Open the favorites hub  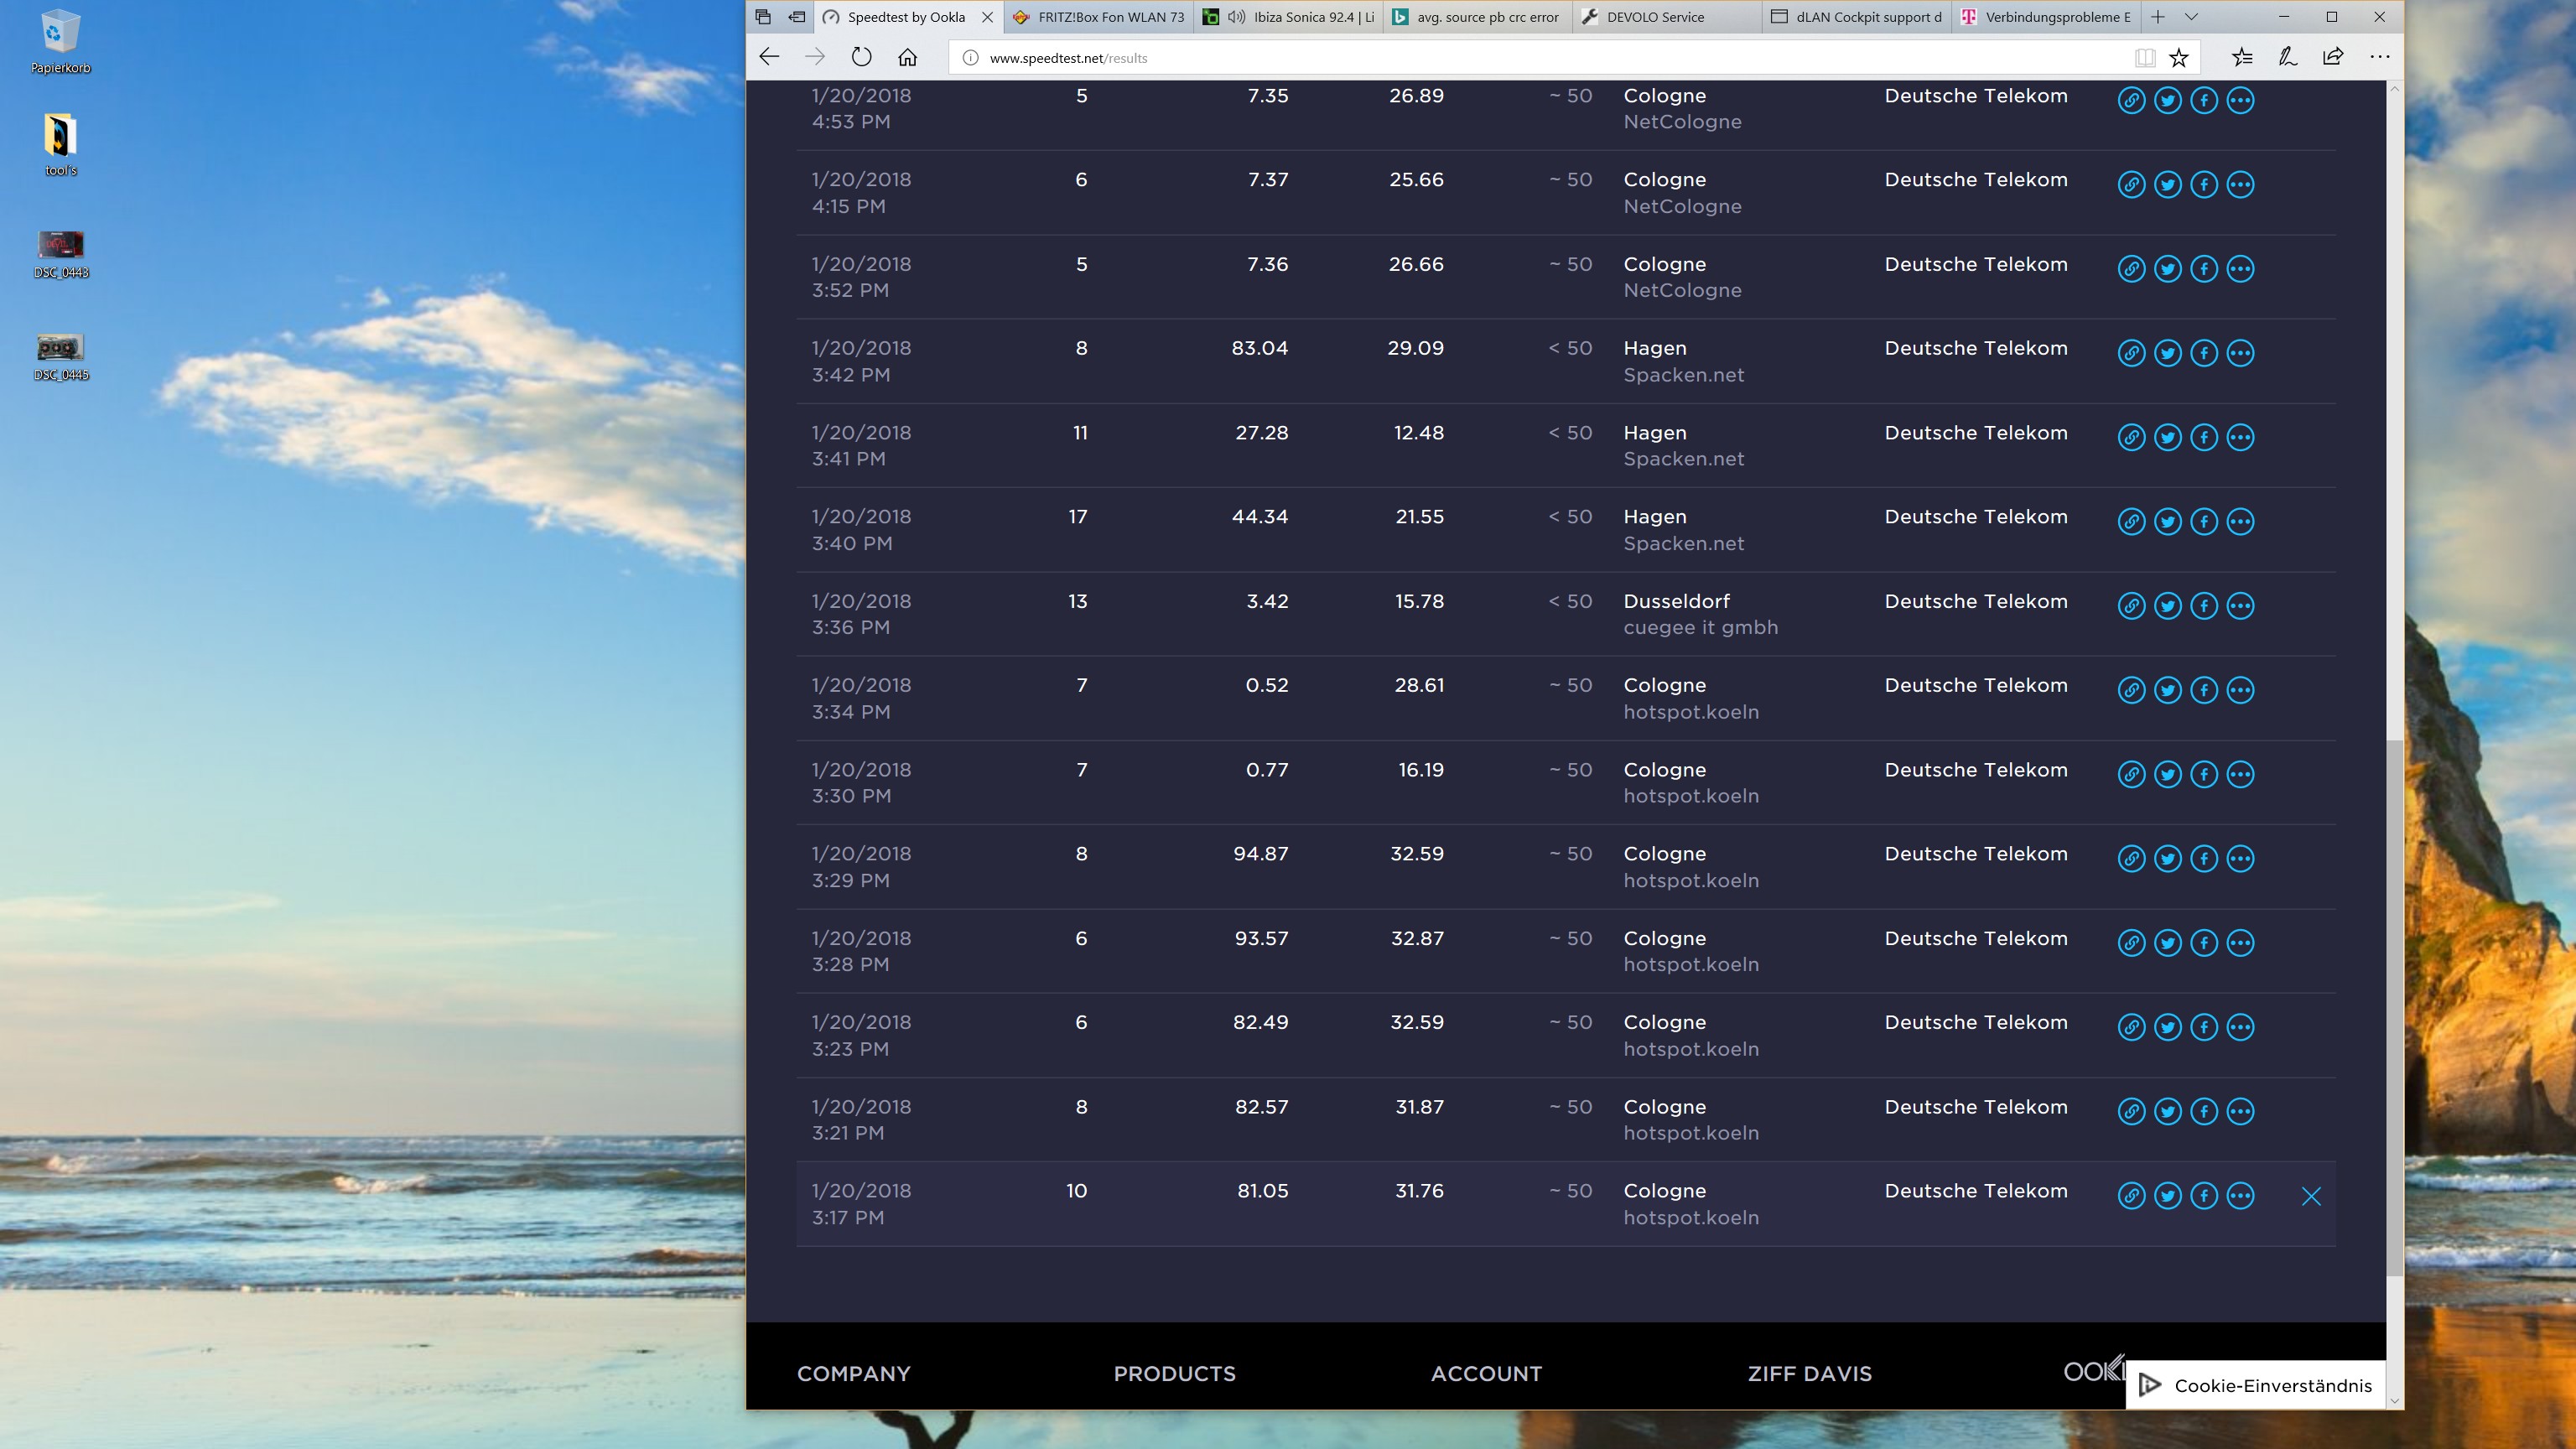coord(2242,57)
